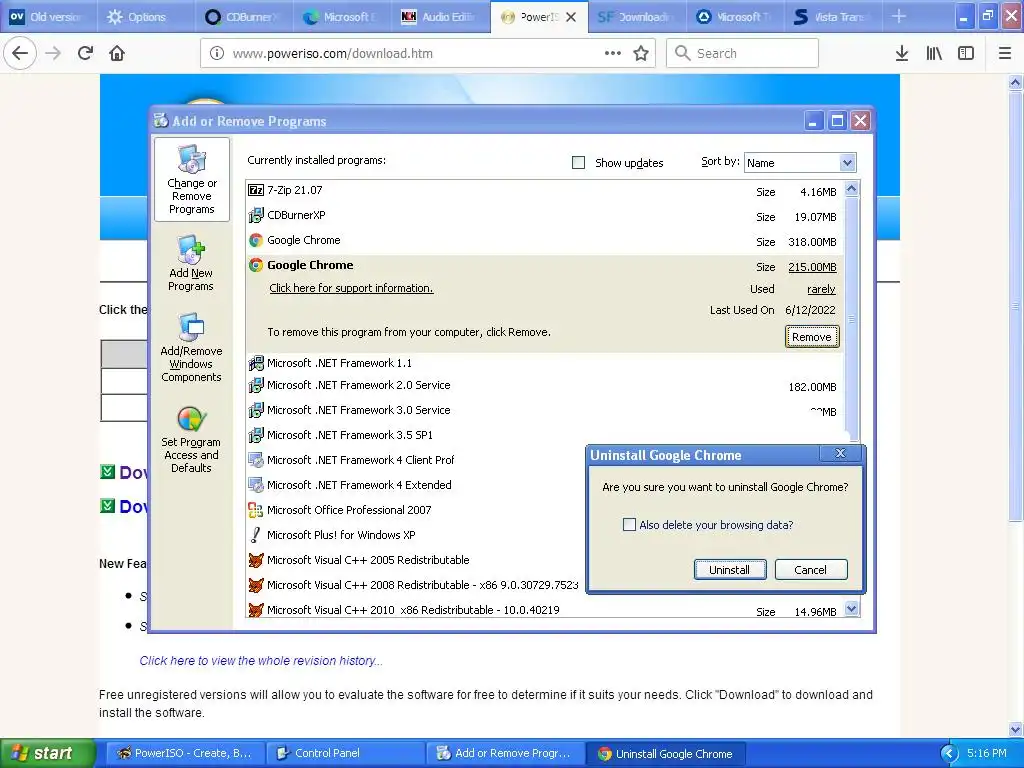Select Microsoft Office Professional 2007 icon
This screenshot has width=1024, height=768.
(256, 510)
